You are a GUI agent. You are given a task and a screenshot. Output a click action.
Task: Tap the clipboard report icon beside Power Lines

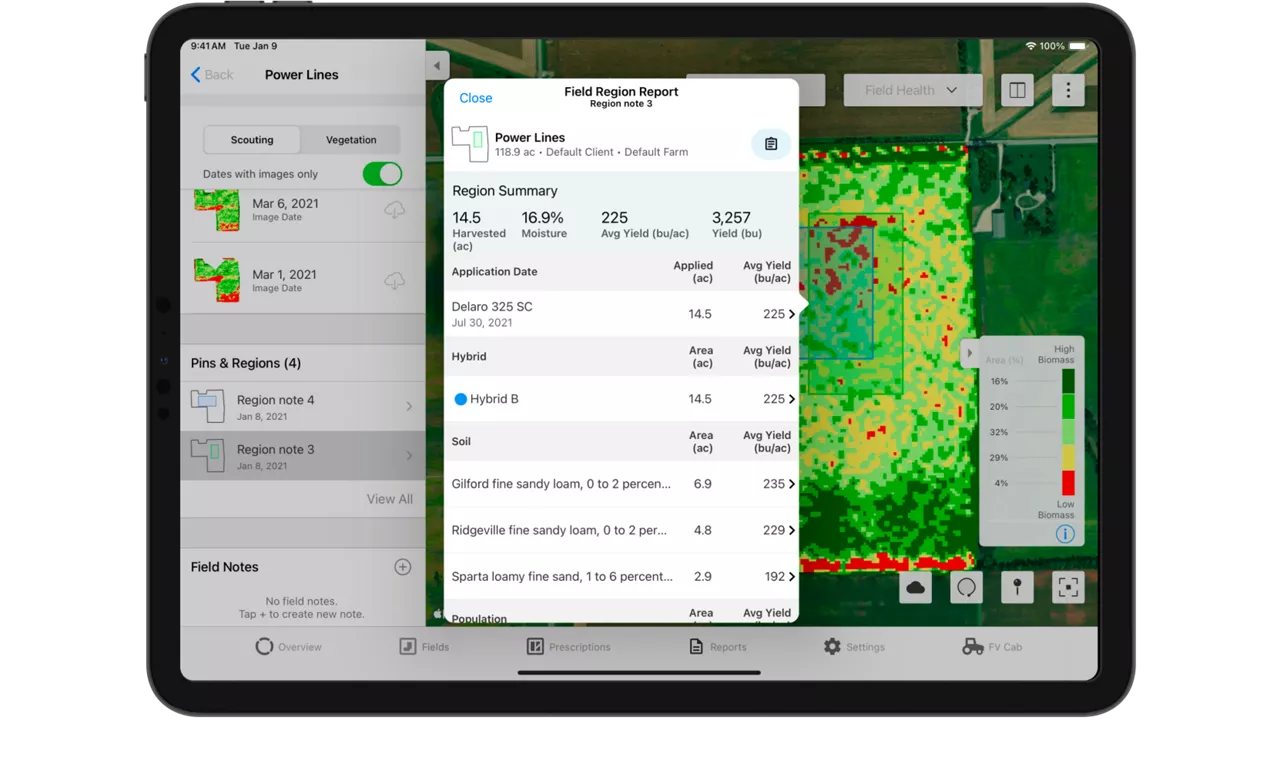point(770,144)
